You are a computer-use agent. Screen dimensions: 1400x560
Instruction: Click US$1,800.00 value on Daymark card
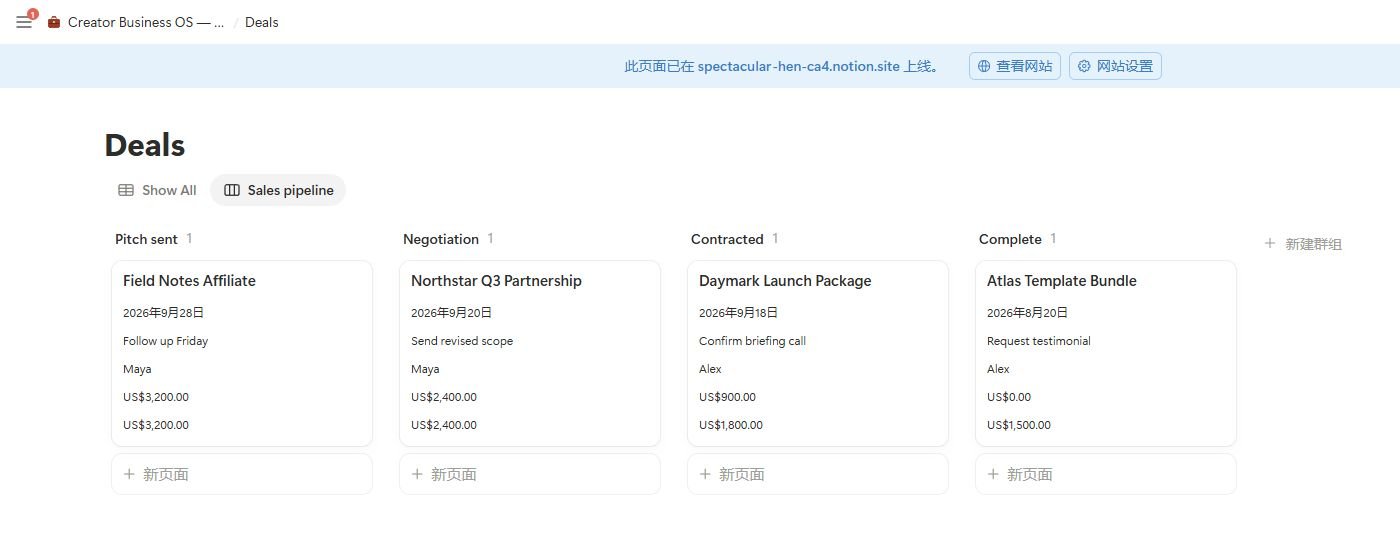(731, 425)
